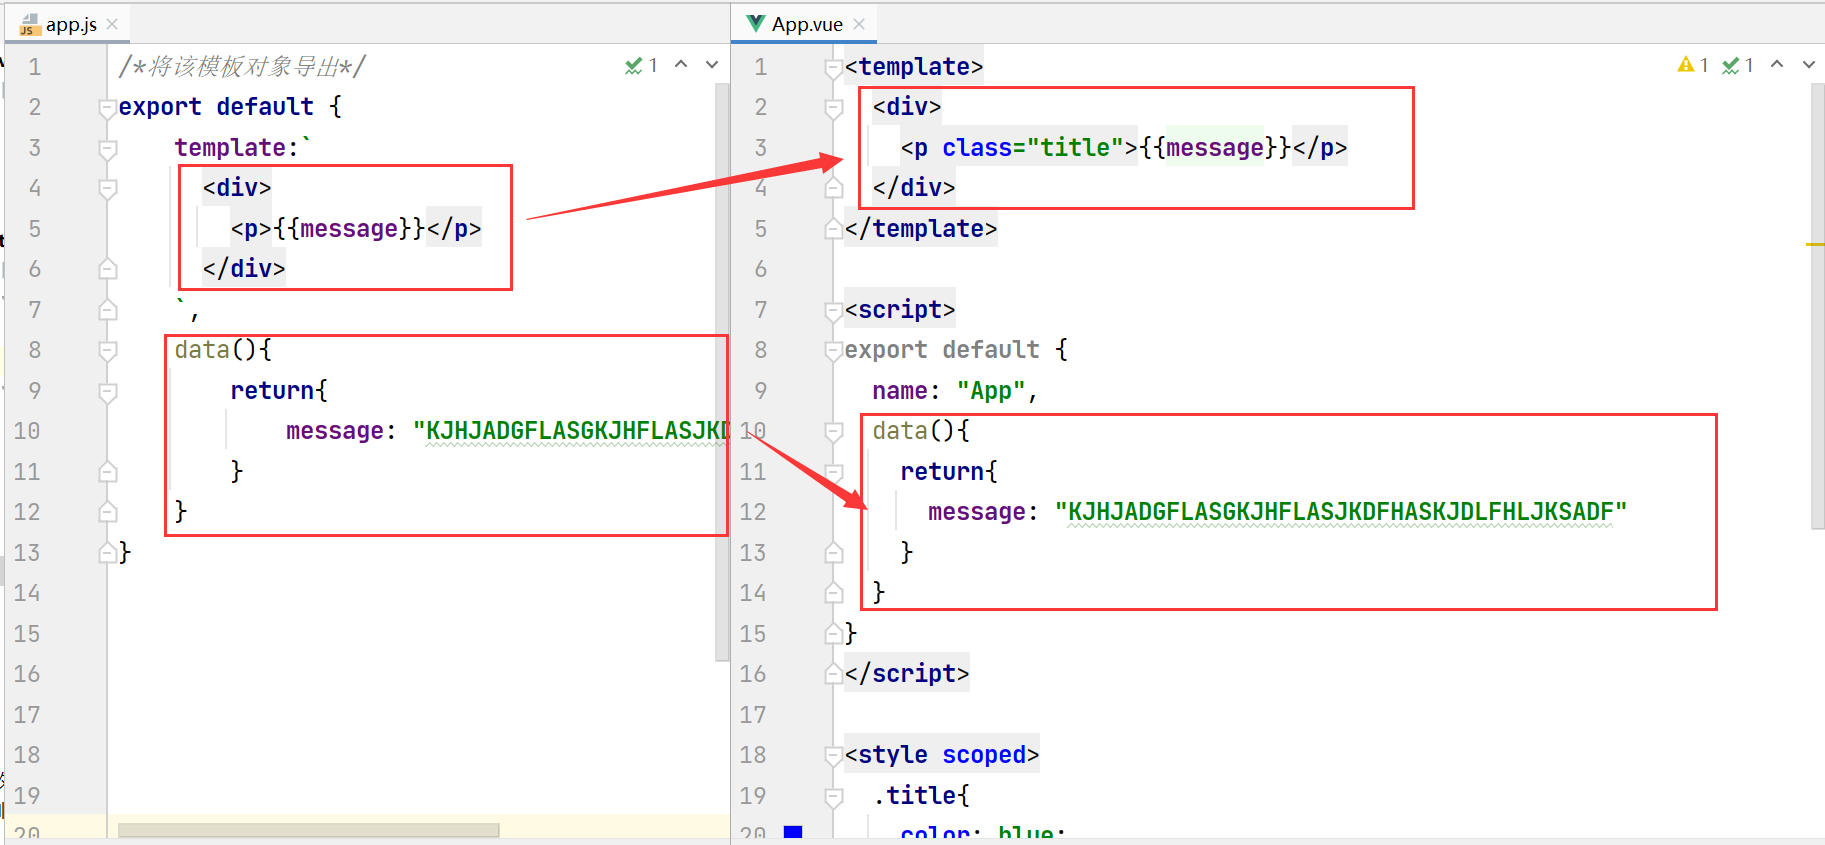Screen dimensions: 1825x845
Task: Click 'template:' in app.js line 3
Action: tap(237, 148)
